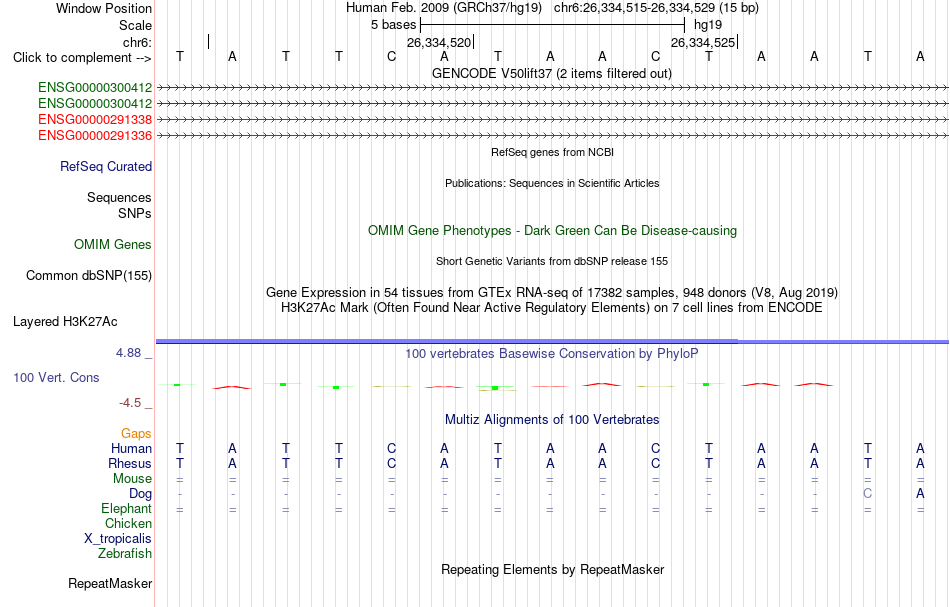Viewport: 950px width, 607px height.
Task: Click the 100 Vert. Cons label
Action: (56, 377)
